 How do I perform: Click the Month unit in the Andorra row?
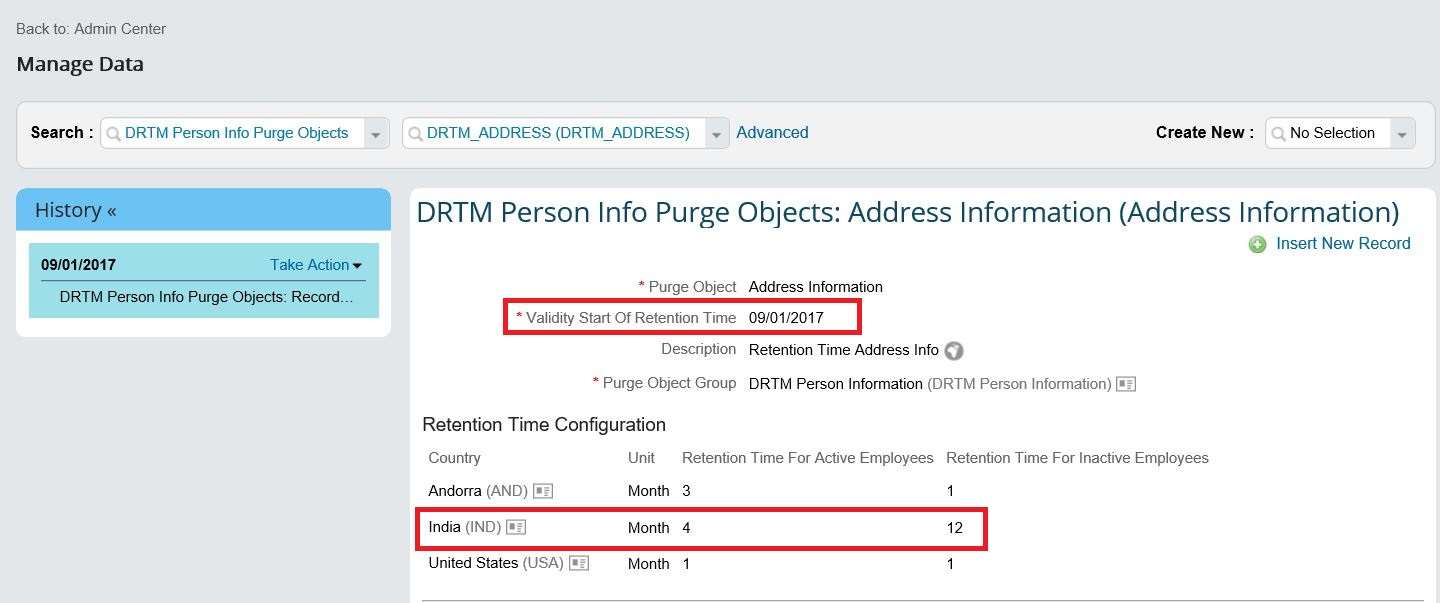(x=648, y=491)
